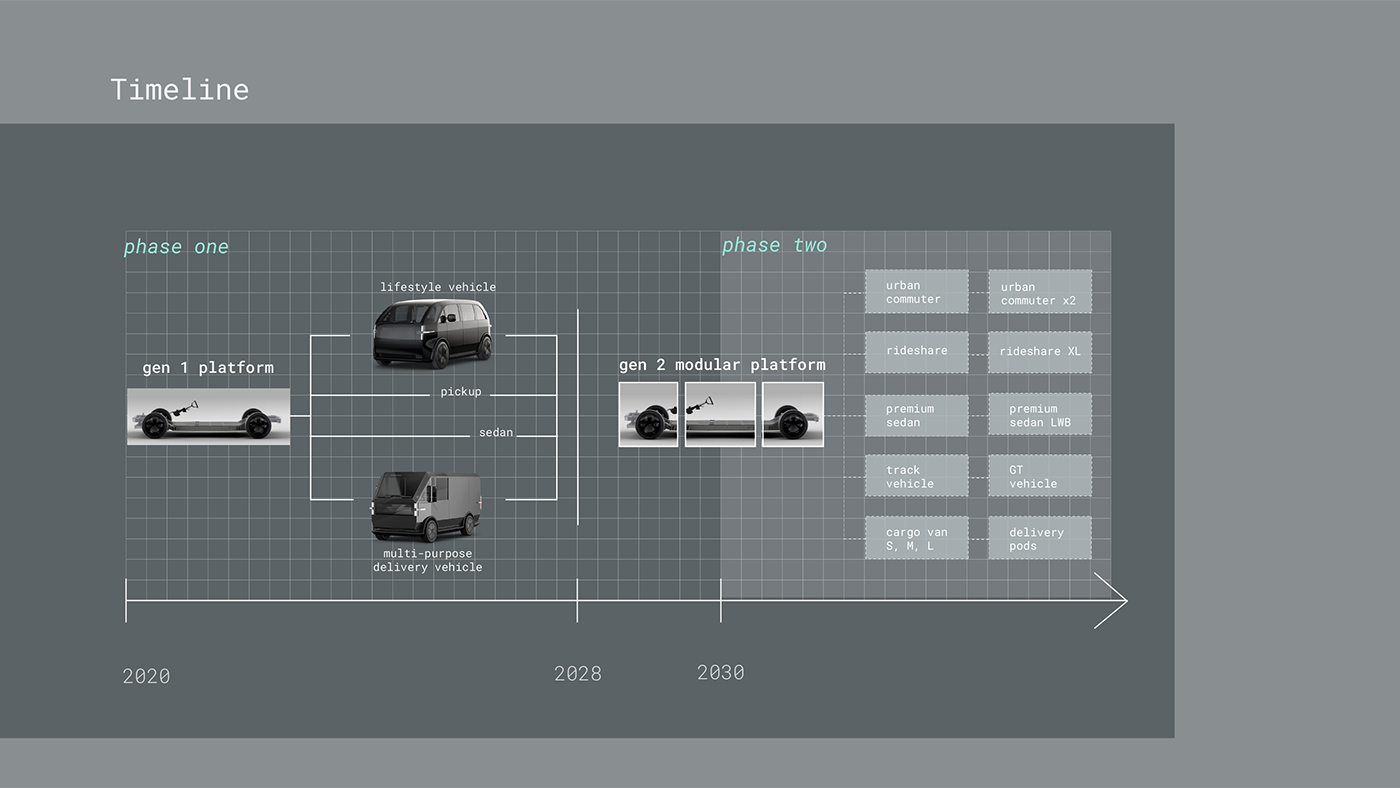Toggle the delivery pods option
Viewport: 1400px width, 788px height.
point(1039,538)
